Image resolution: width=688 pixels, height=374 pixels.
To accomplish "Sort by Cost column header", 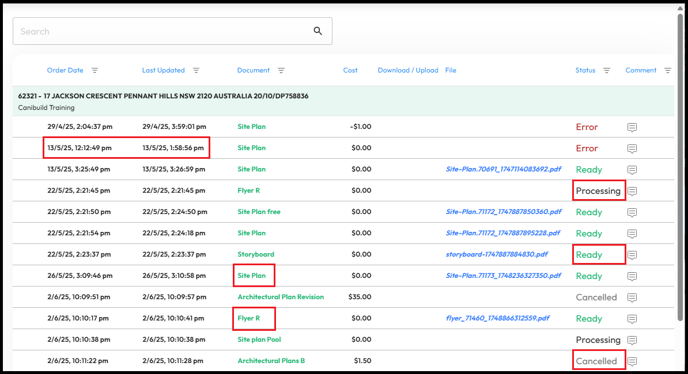I will click(350, 70).
